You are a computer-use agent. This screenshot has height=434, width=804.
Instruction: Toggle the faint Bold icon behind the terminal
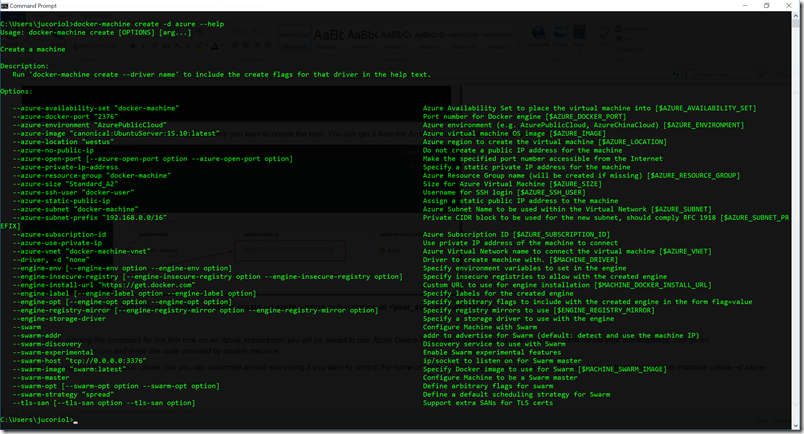tap(133, 46)
